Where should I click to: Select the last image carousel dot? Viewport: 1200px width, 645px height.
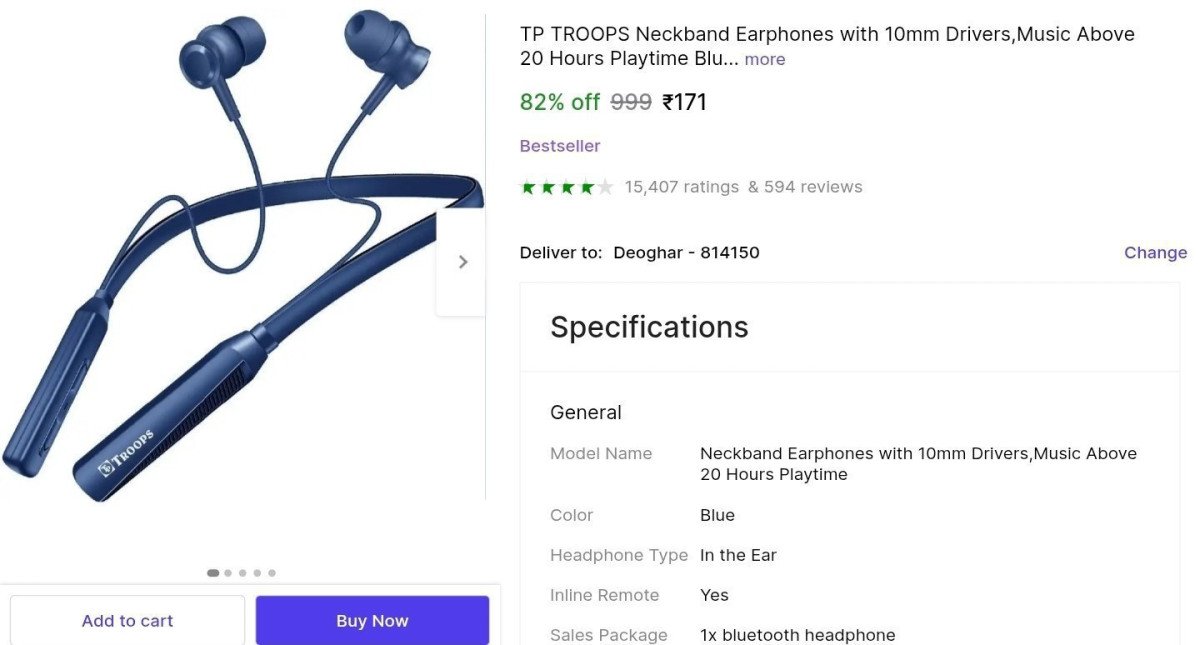coord(272,573)
